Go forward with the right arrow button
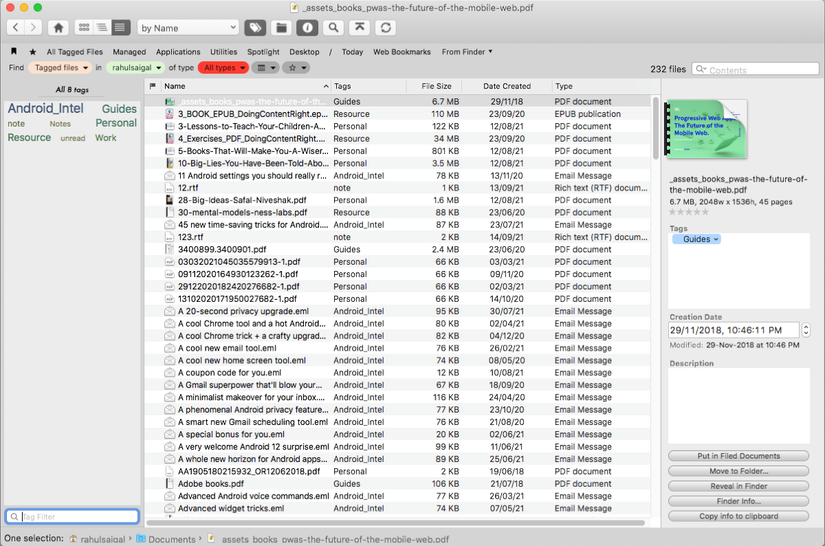825x546 pixels. click(x=33, y=27)
